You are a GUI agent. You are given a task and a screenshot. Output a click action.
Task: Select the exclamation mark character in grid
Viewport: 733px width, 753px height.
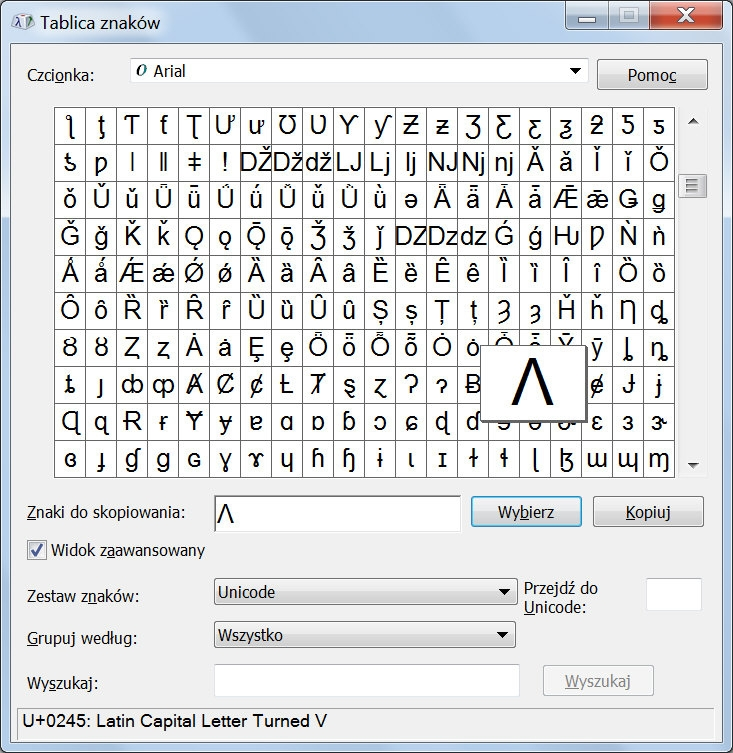click(225, 162)
